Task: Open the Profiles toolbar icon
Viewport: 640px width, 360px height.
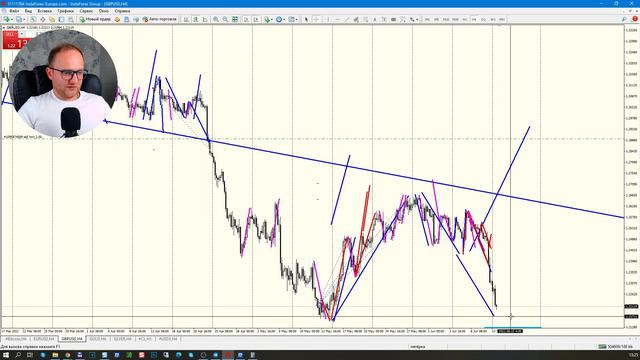Action: pos(19,19)
